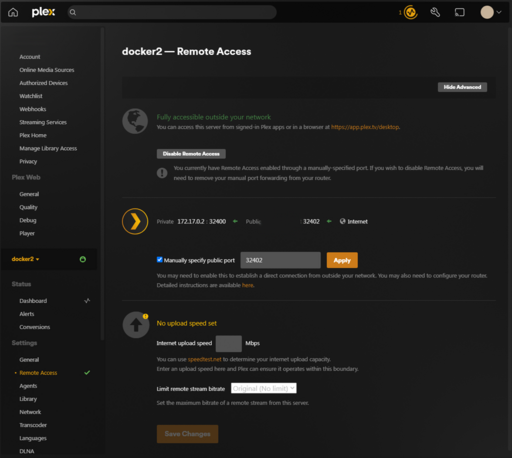
Task: Toggle Manually specify public port checkbox
Action: point(160,260)
